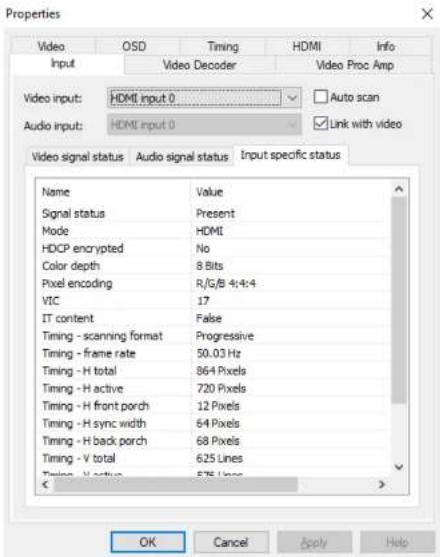Click the '8 Bits' value
The width and height of the screenshot is (440, 557).
(210, 266)
